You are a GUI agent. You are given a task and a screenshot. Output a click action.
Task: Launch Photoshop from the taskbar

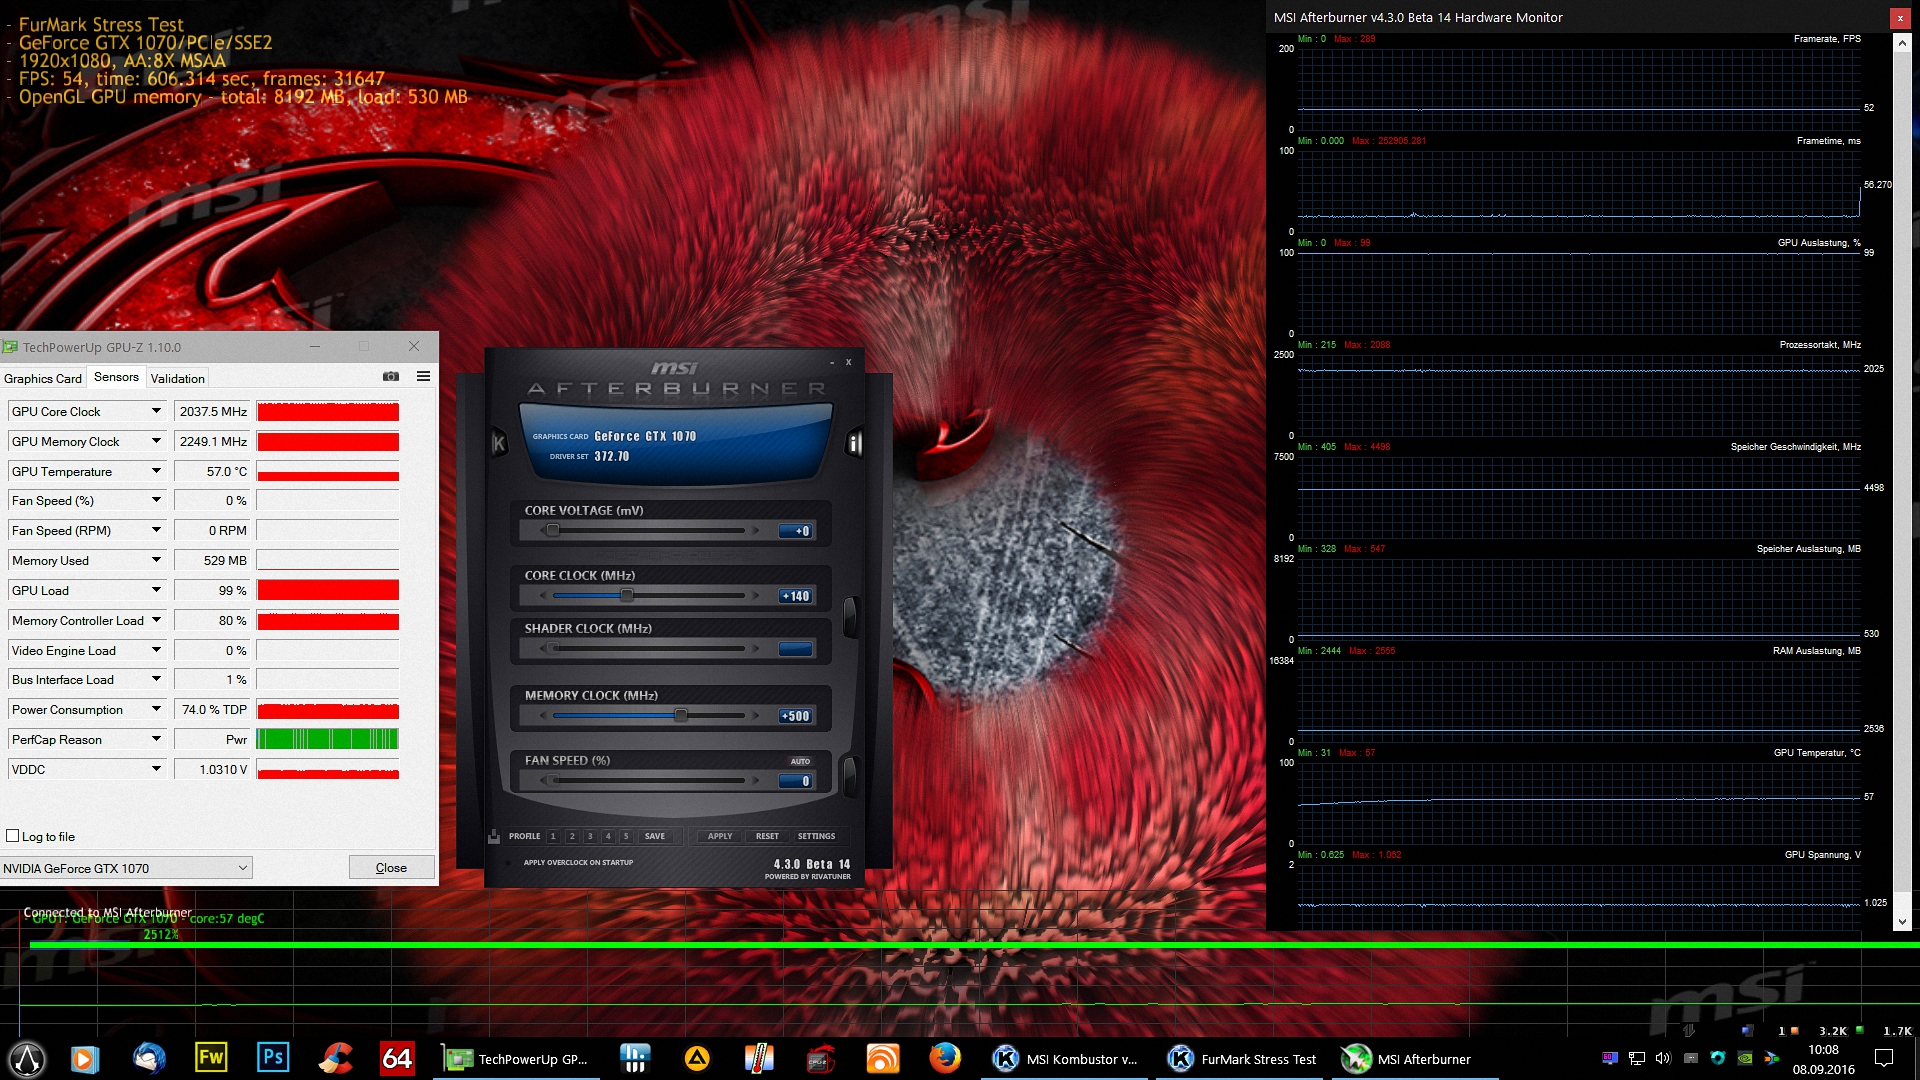(x=273, y=1058)
